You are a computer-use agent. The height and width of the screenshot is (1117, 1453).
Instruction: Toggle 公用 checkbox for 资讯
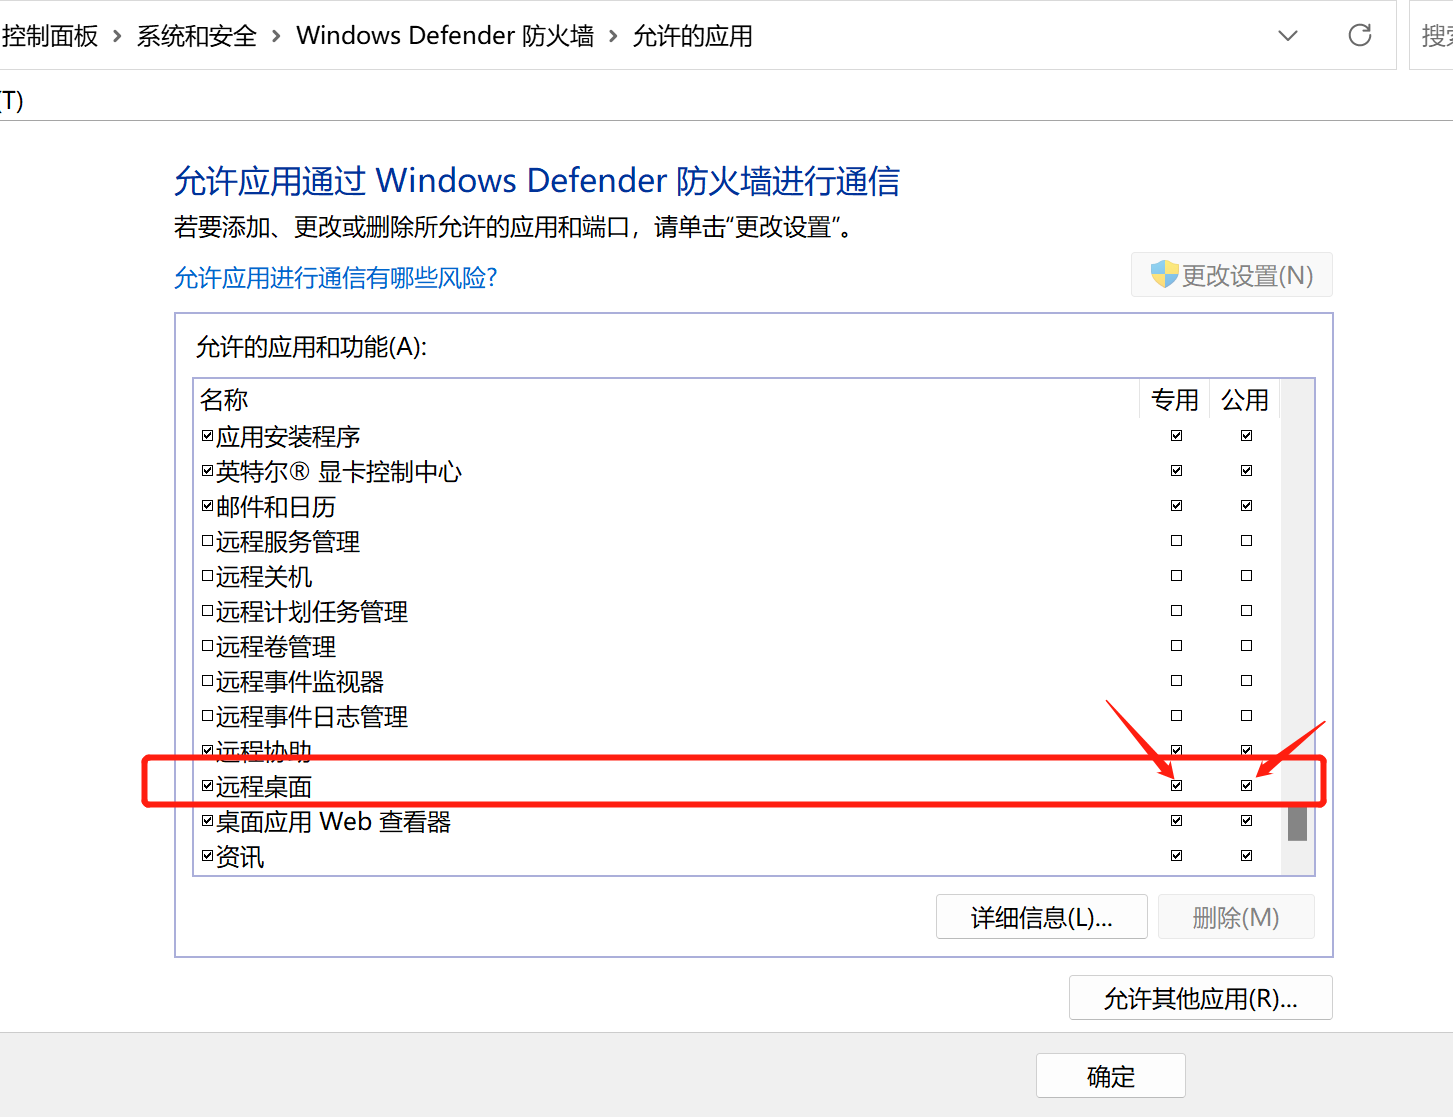pos(1246,856)
